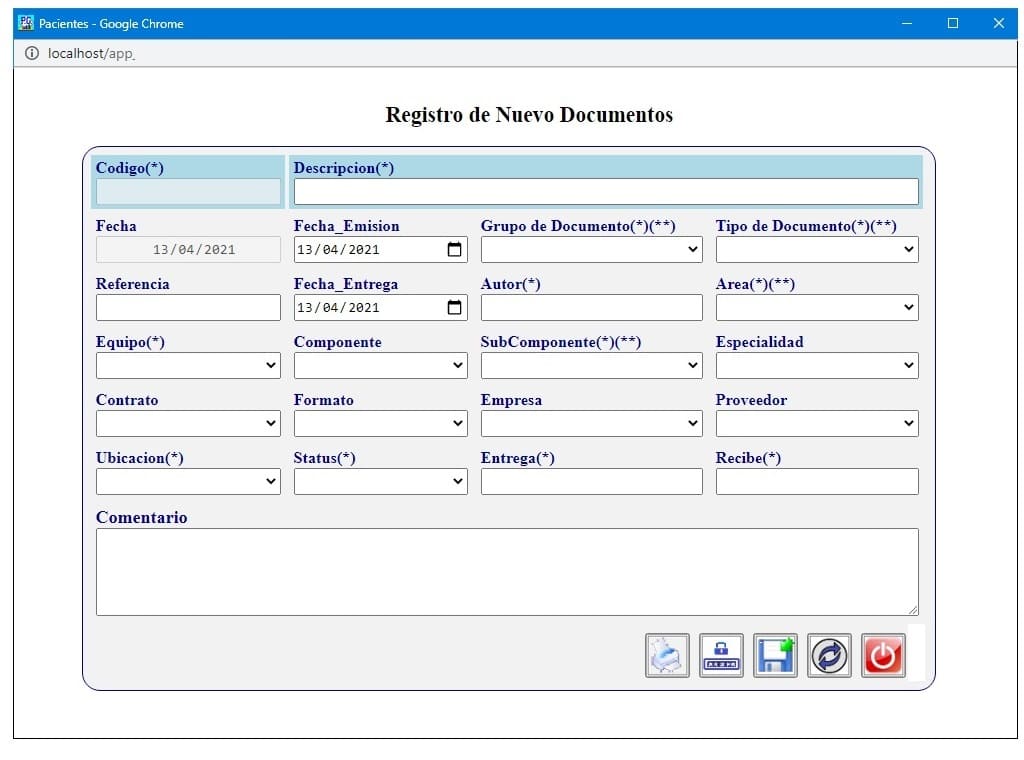
Task: View site information icon in address bar
Action: [x=31, y=53]
